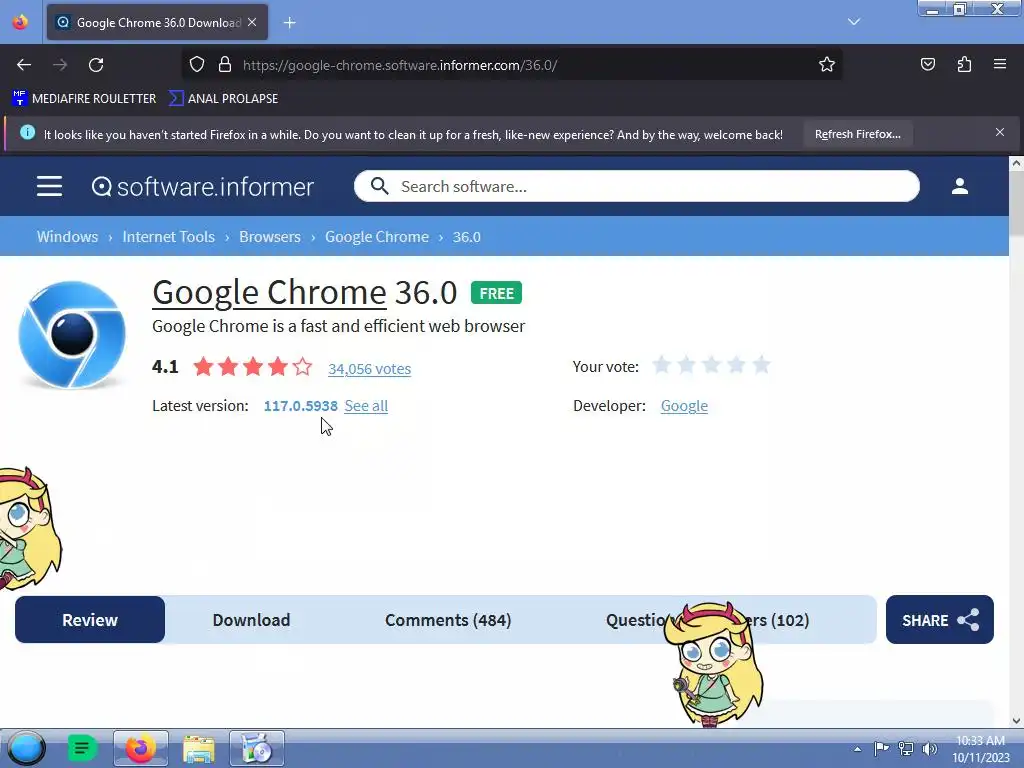1024x768 pixels.
Task: Open the Windows Start orb
Action: tap(26, 748)
